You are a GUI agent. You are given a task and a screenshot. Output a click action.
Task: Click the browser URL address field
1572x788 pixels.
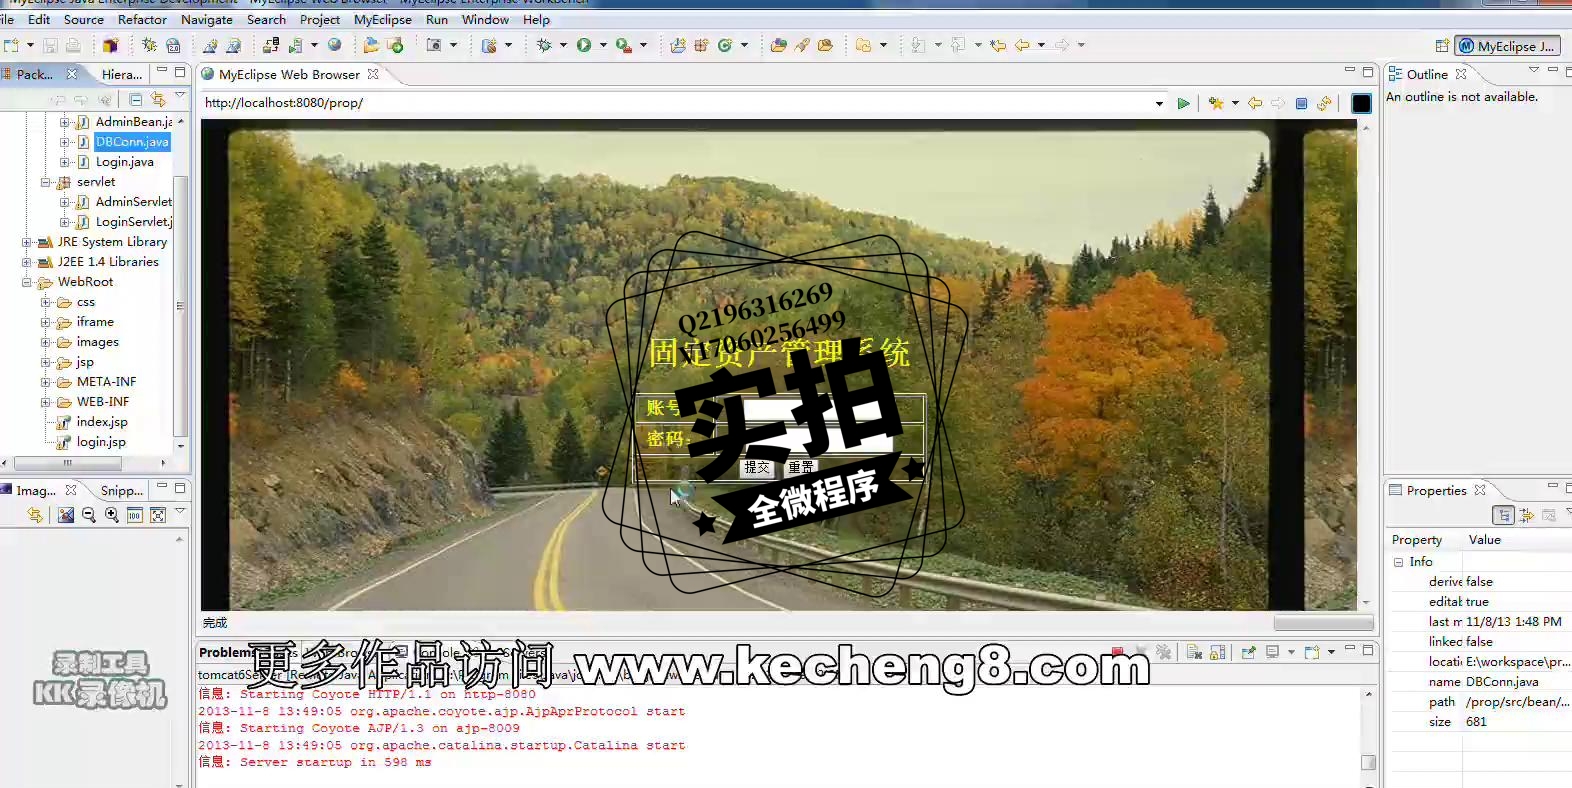click(676, 103)
